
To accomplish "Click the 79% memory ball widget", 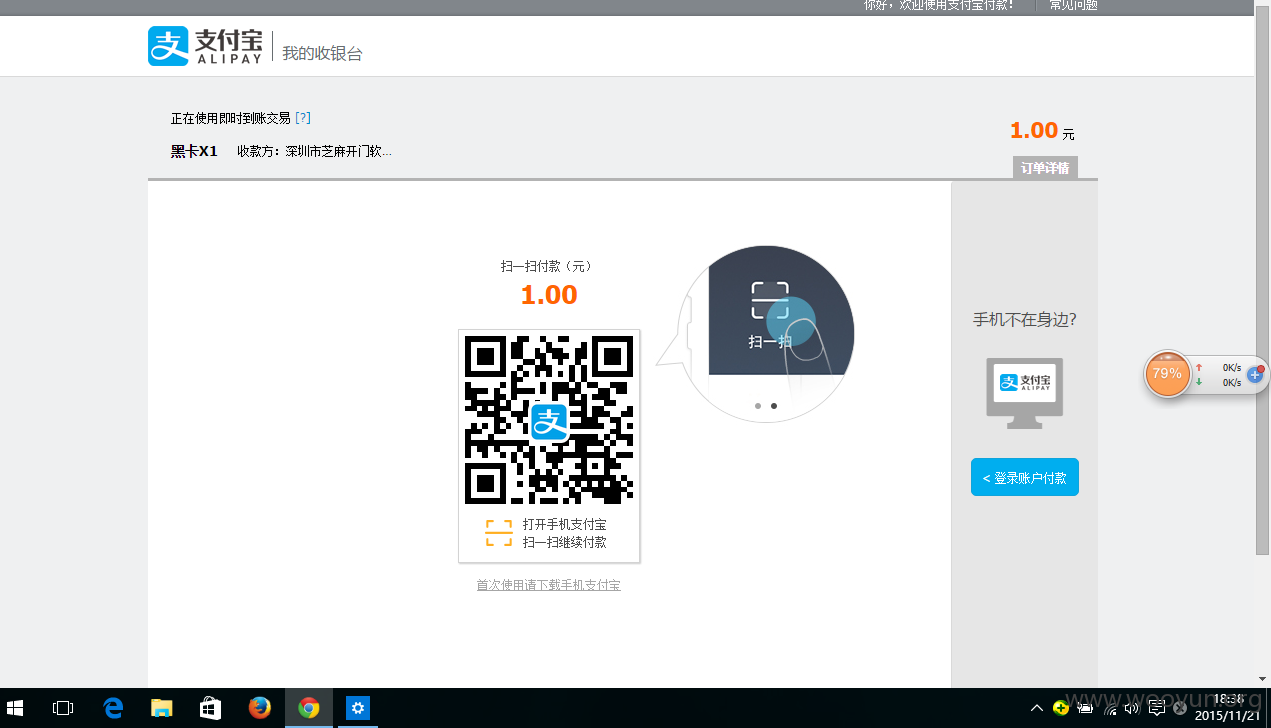I will pos(1167,374).
